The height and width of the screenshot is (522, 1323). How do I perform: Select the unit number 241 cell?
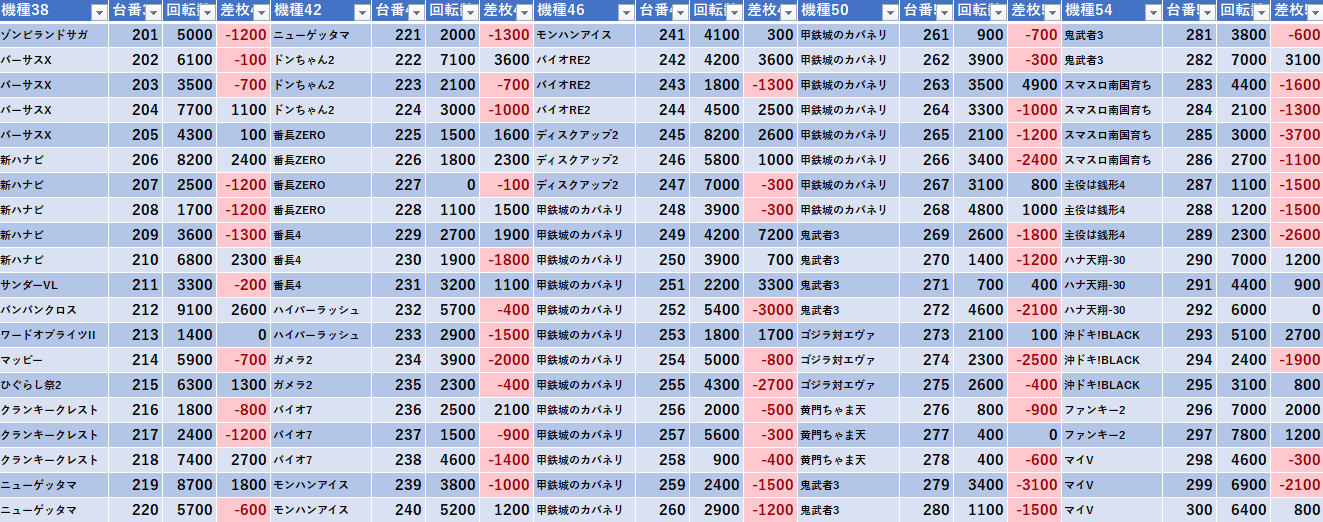pyautogui.click(x=663, y=35)
